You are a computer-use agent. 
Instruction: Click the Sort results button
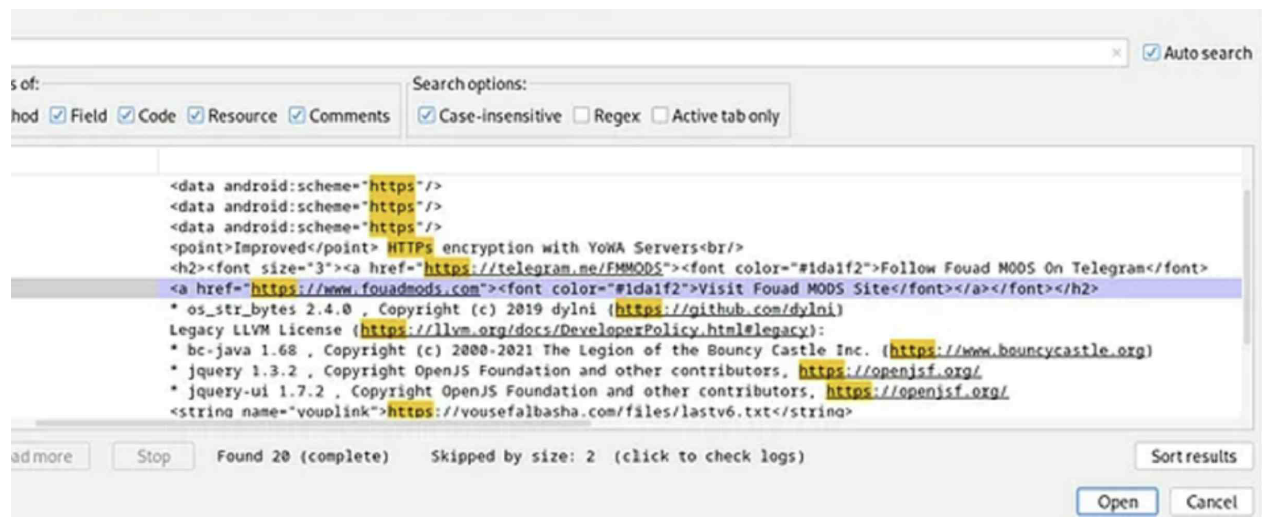[1193, 457]
